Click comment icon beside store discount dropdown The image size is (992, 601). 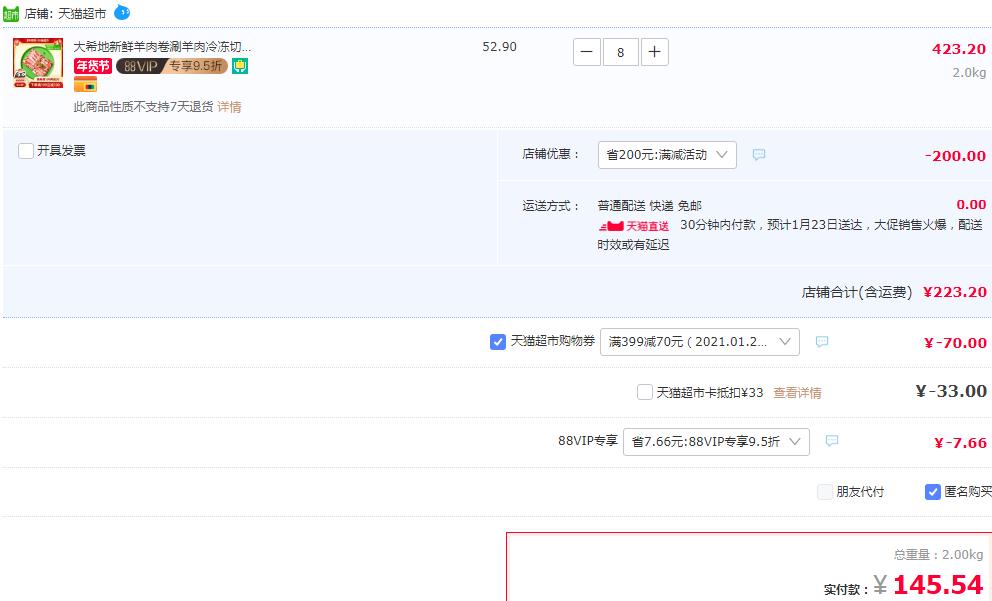(x=759, y=154)
